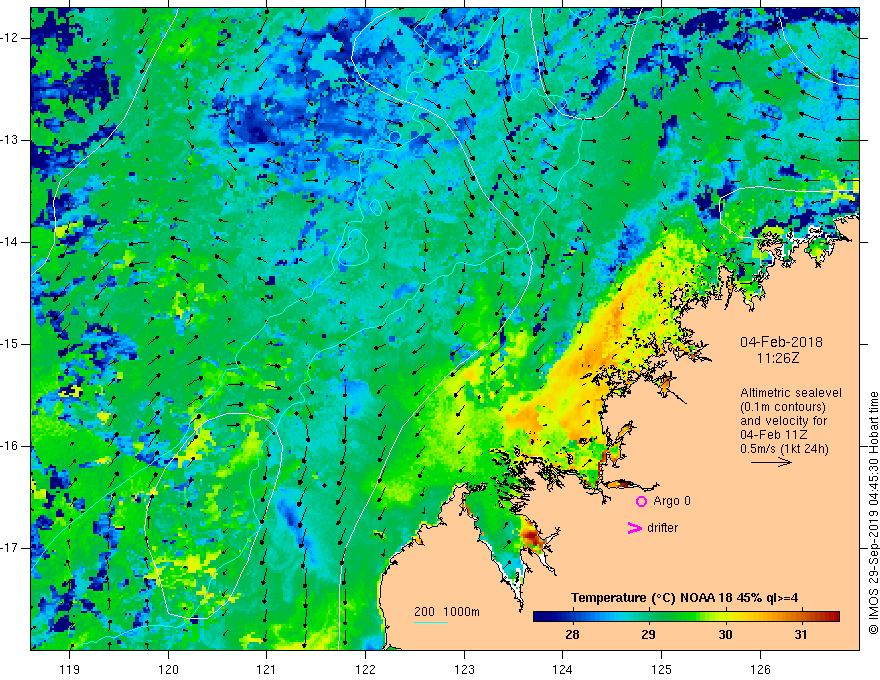The width and height of the screenshot is (880, 680).
Task: Click the 200 1000m depth label
Action: click(x=447, y=612)
